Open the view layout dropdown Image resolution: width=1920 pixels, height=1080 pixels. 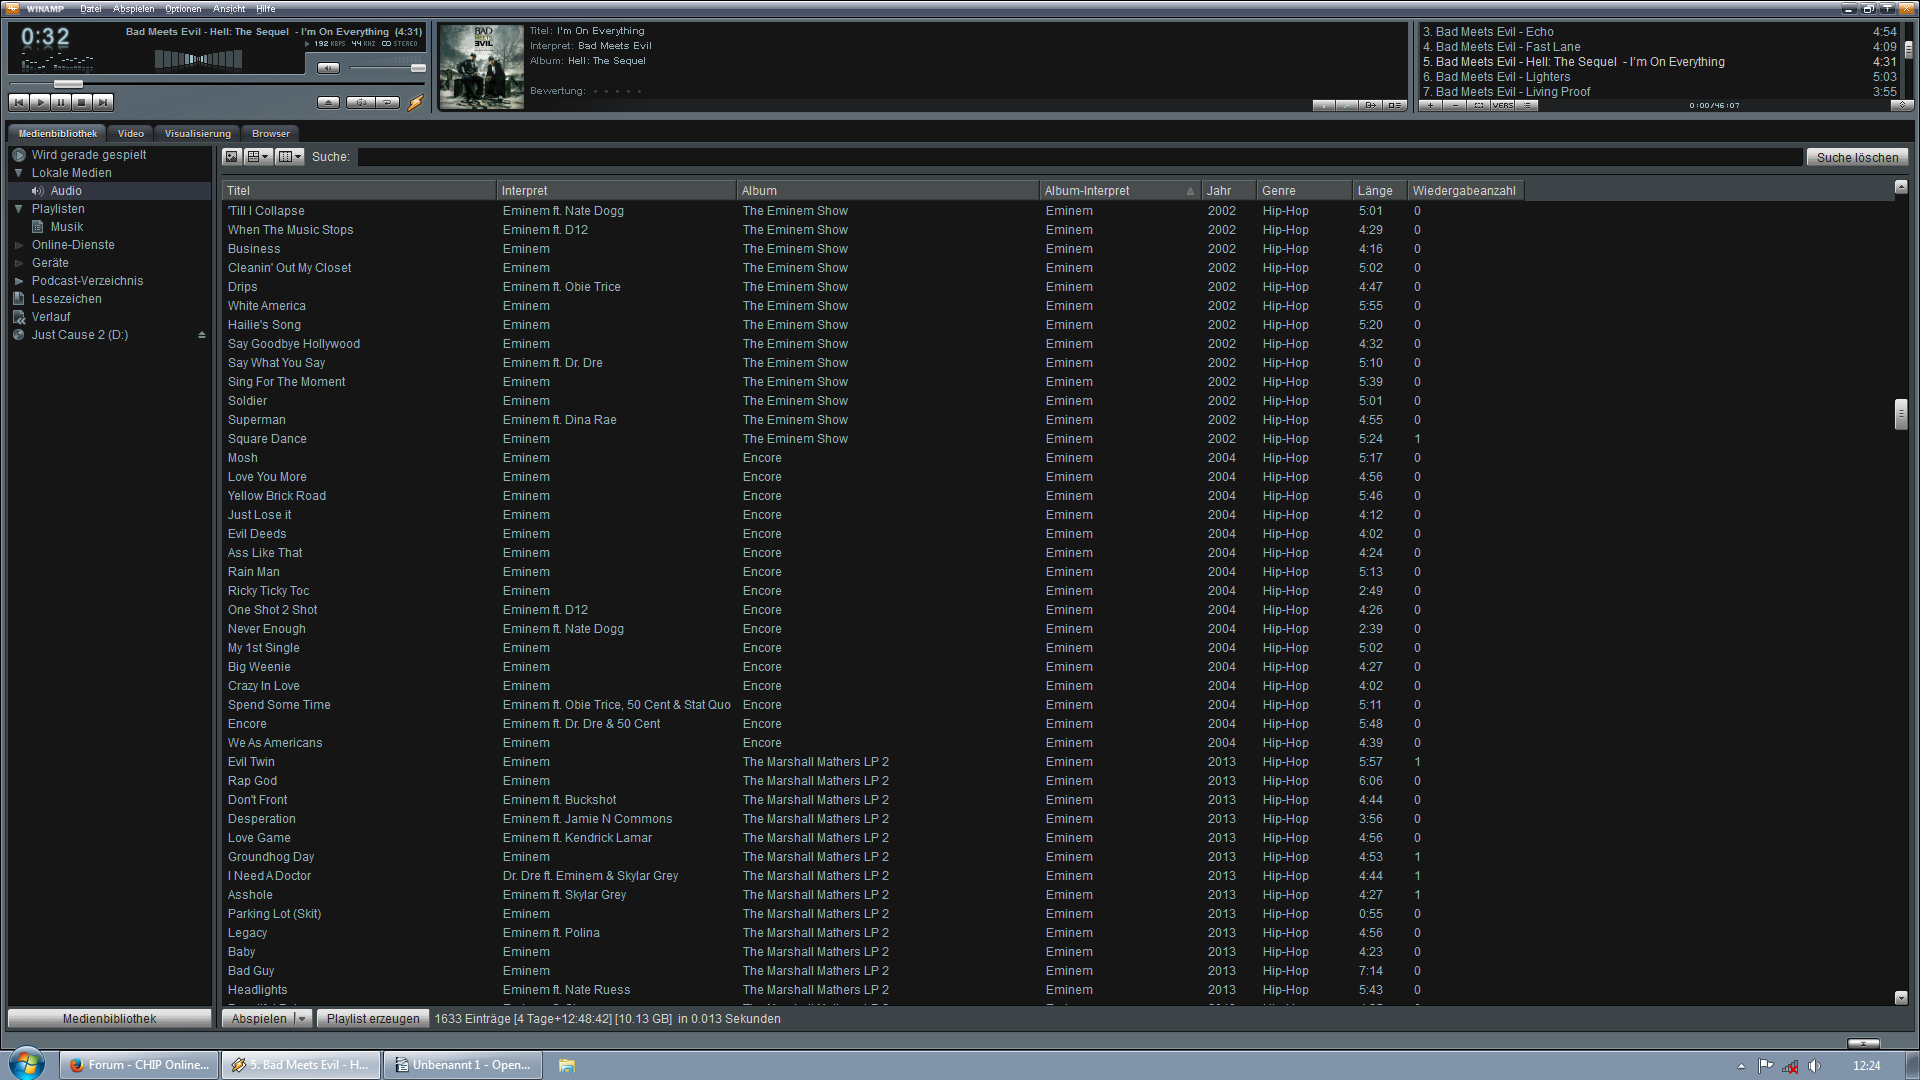[258, 157]
